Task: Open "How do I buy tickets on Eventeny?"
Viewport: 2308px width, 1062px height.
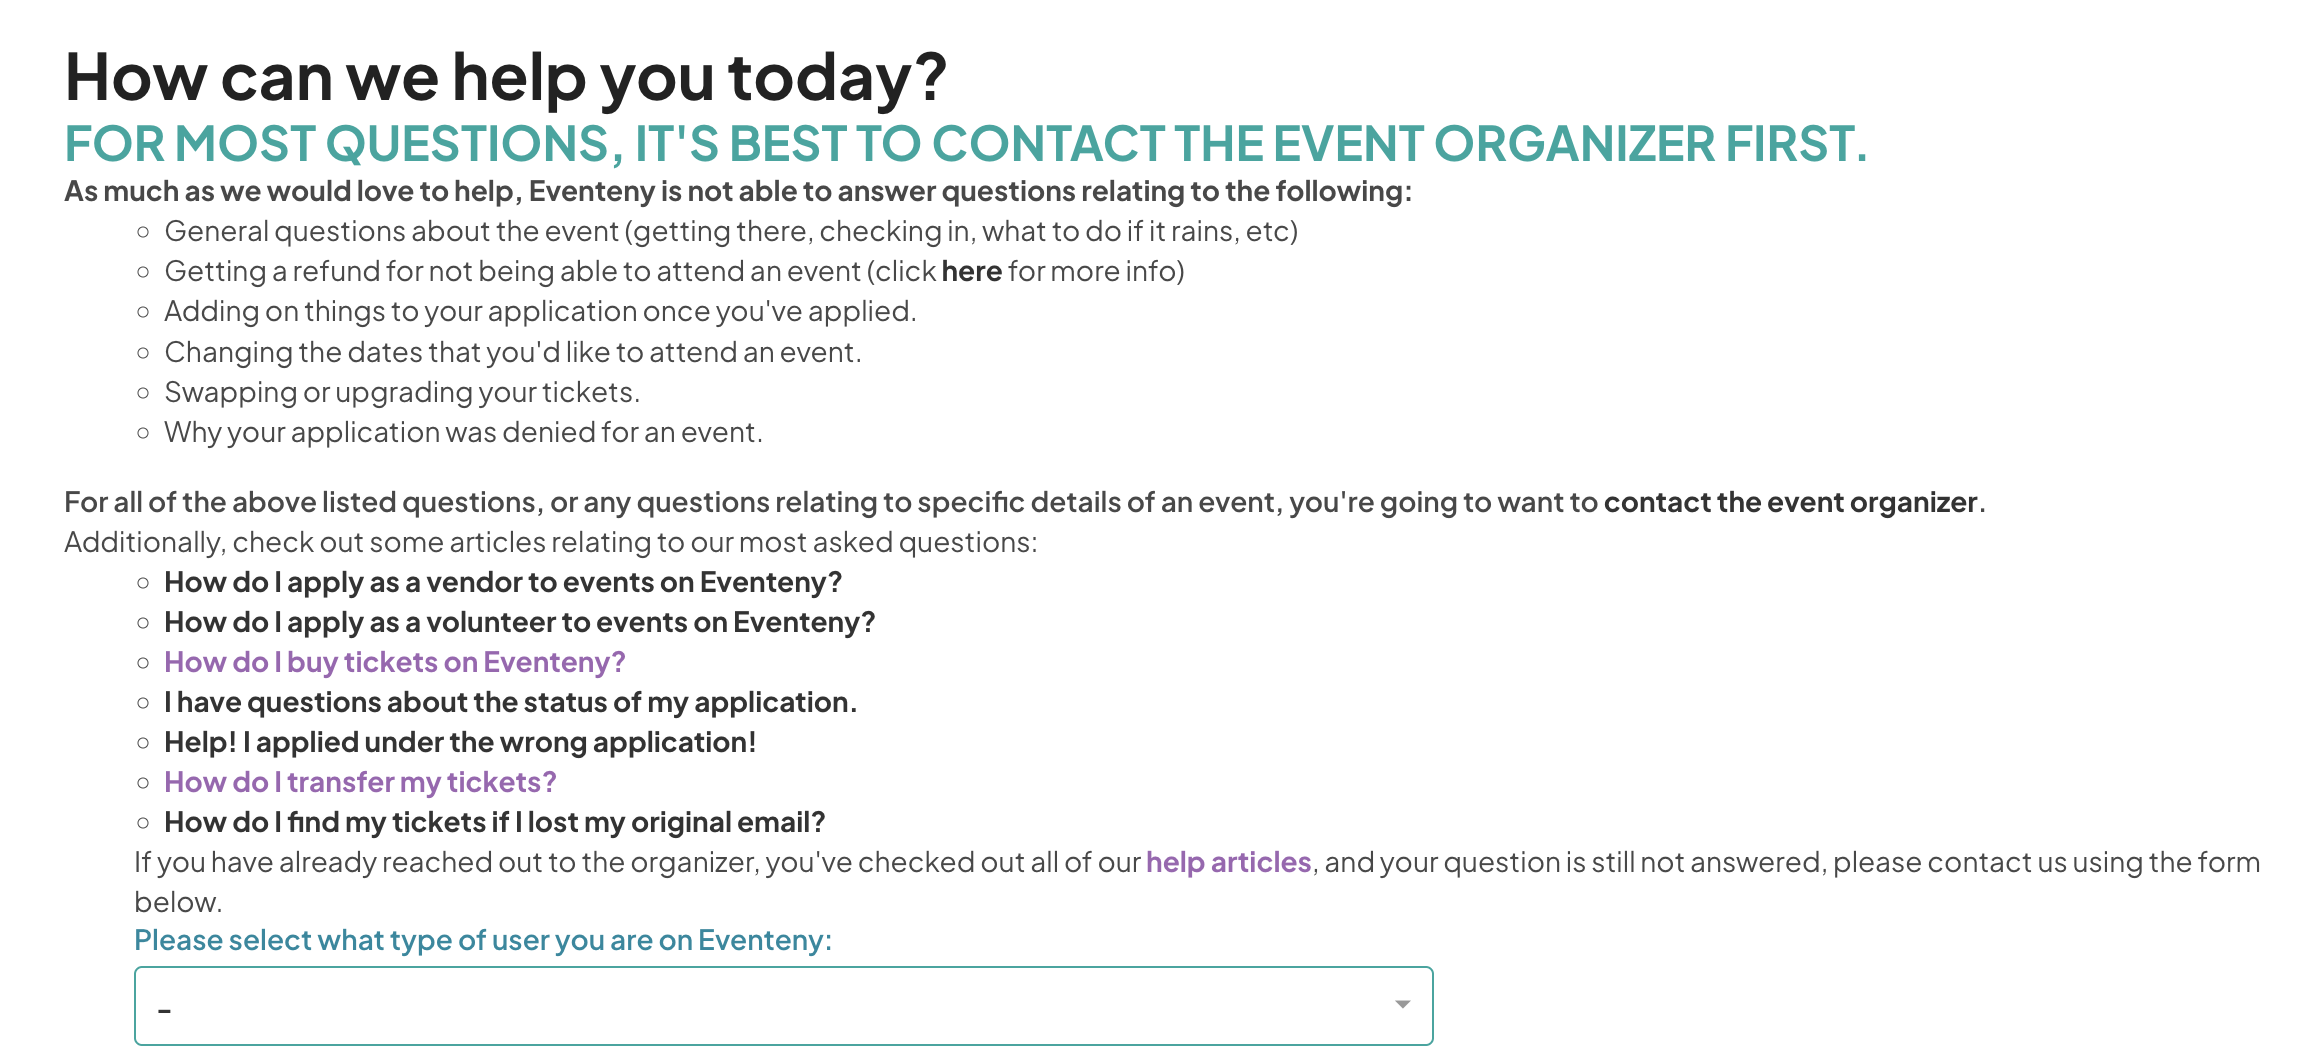Action: pyautogui.click(x=394, y=661)
